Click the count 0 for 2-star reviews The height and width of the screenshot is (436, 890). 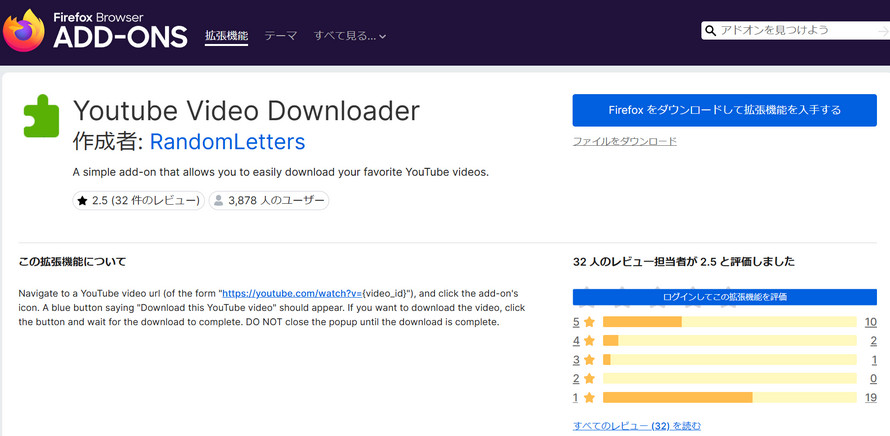coord(874,378)
